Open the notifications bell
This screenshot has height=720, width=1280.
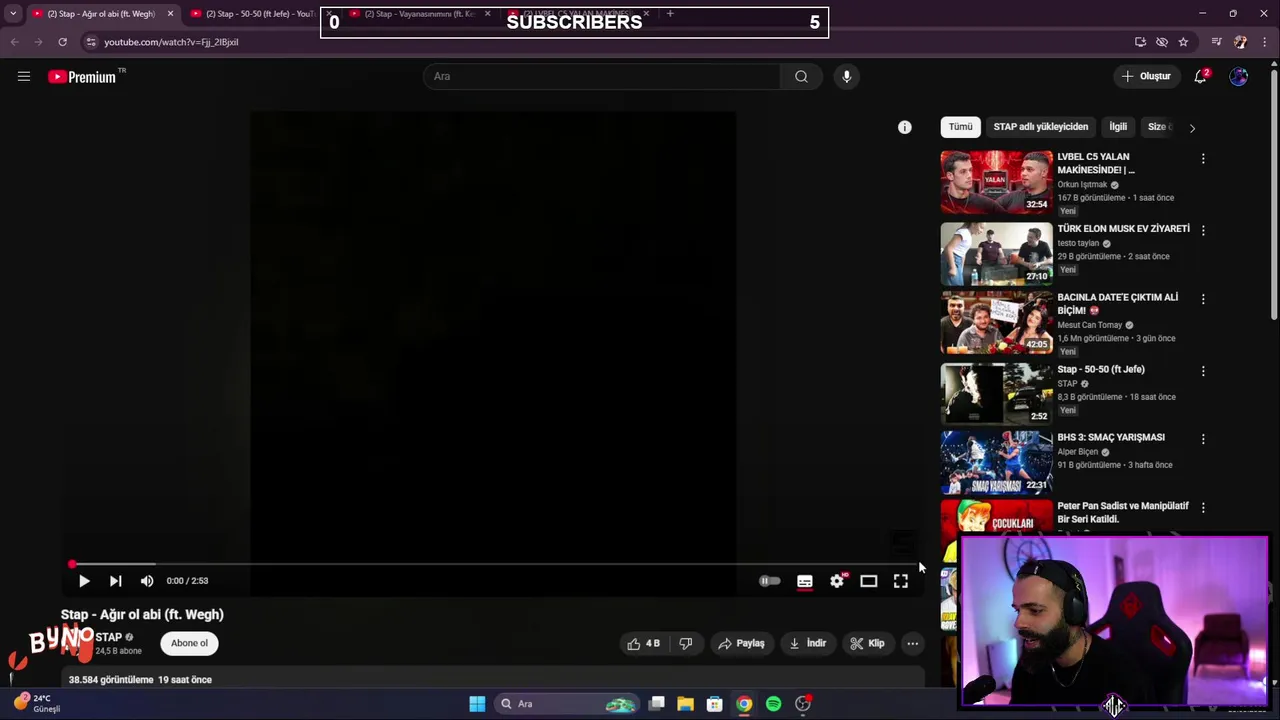(x=1201, y=76)
